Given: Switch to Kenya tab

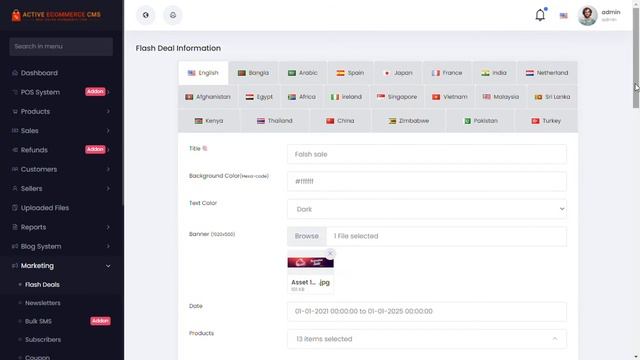Looking at the screenshot, I should pos(209,121).
